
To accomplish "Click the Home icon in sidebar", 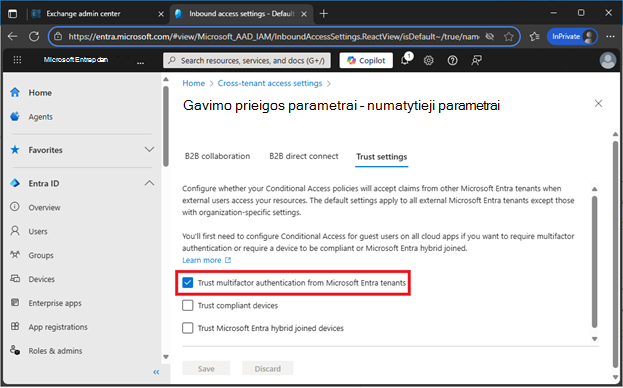I will click(x=15, y=93).
